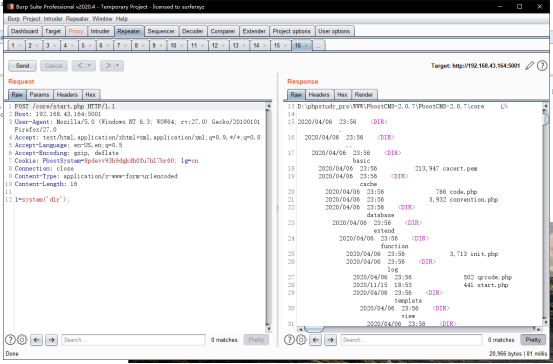
Task: Open request search settings gear icon
Action: [x=22, y=340]
